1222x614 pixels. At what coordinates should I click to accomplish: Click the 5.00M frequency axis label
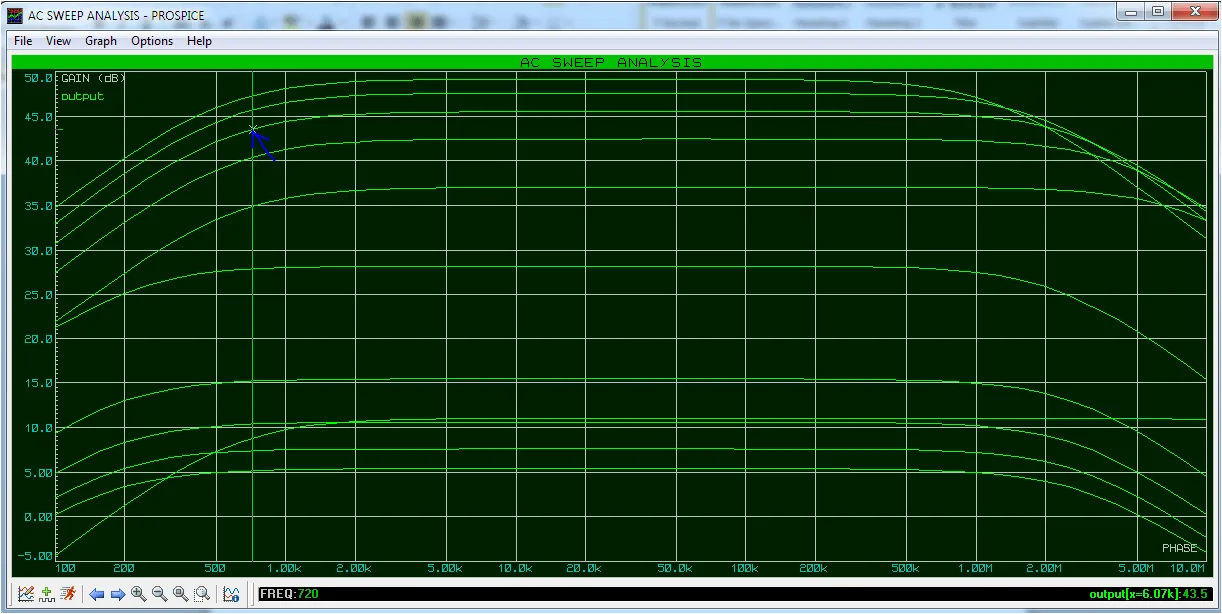1134,568
